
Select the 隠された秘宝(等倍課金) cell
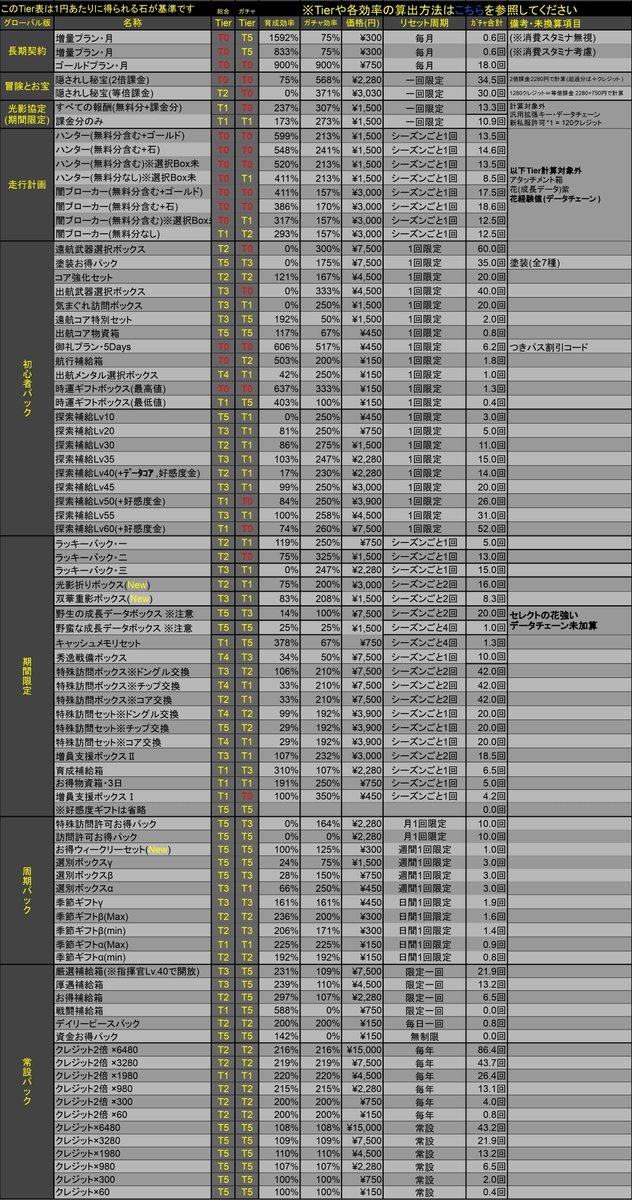132,92
